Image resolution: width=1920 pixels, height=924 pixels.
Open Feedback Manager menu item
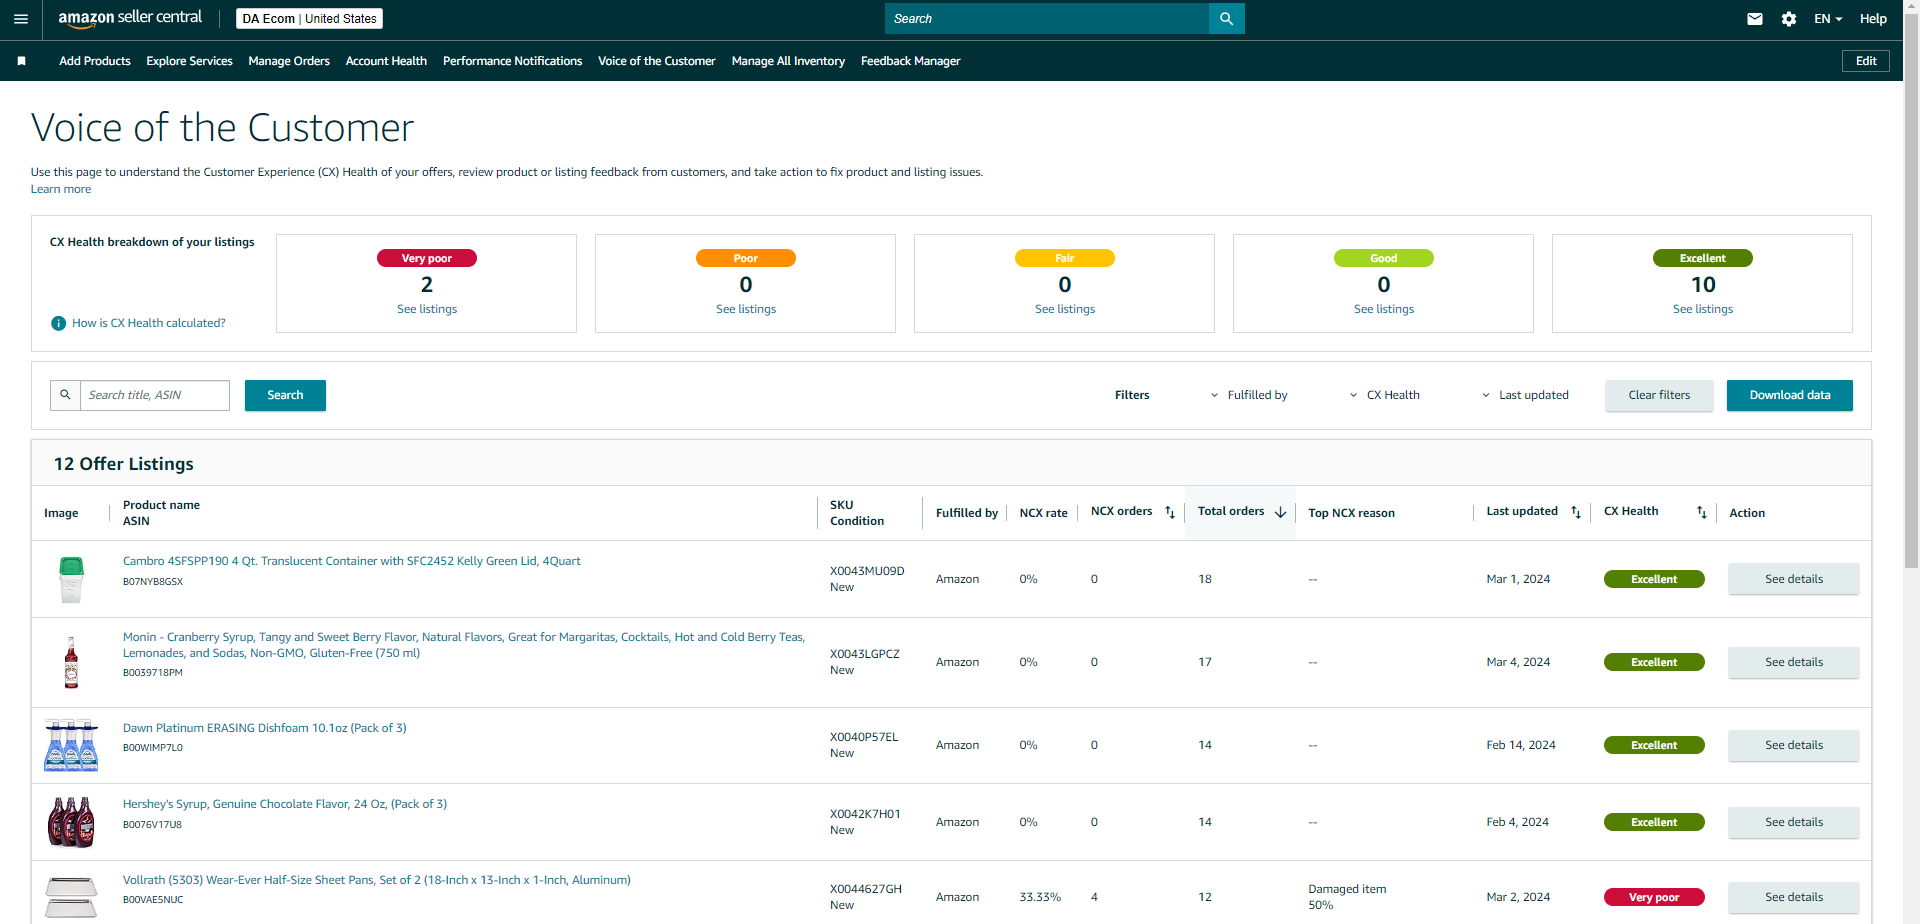coord(910,61)
